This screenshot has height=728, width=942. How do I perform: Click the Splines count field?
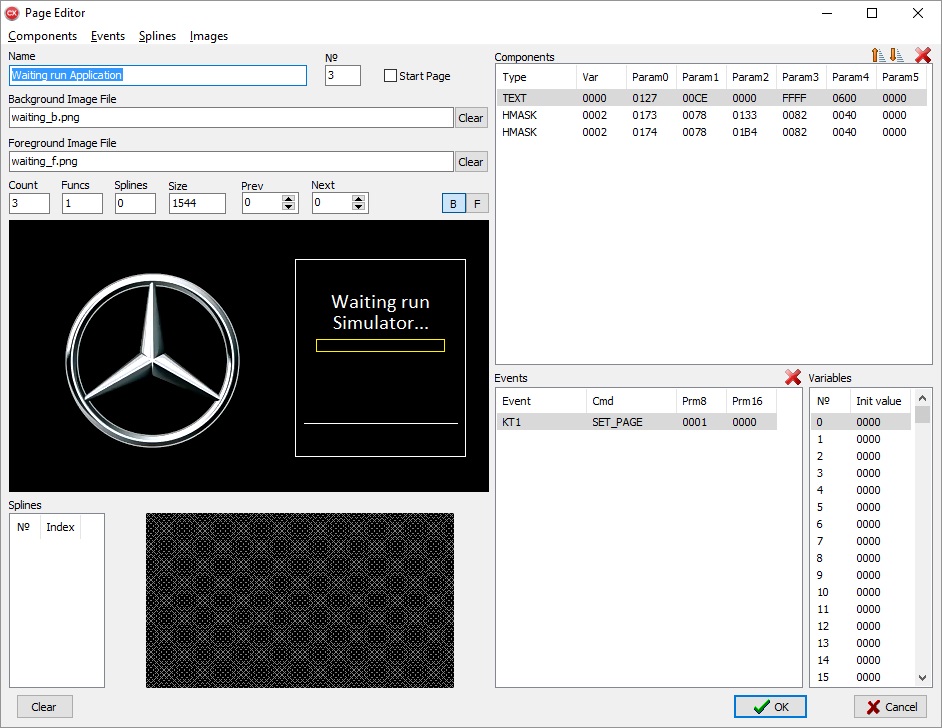coord(135,203)
